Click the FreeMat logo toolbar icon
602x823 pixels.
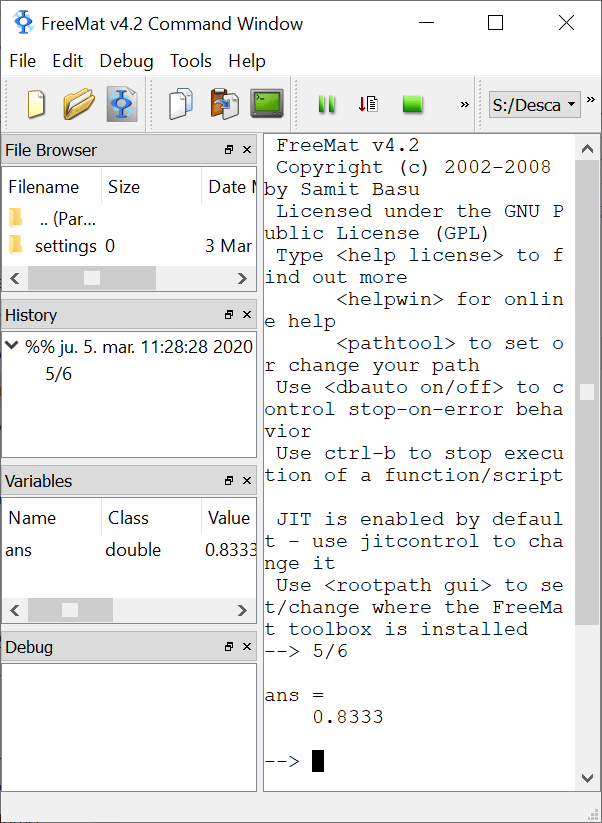tap(121, 104)
